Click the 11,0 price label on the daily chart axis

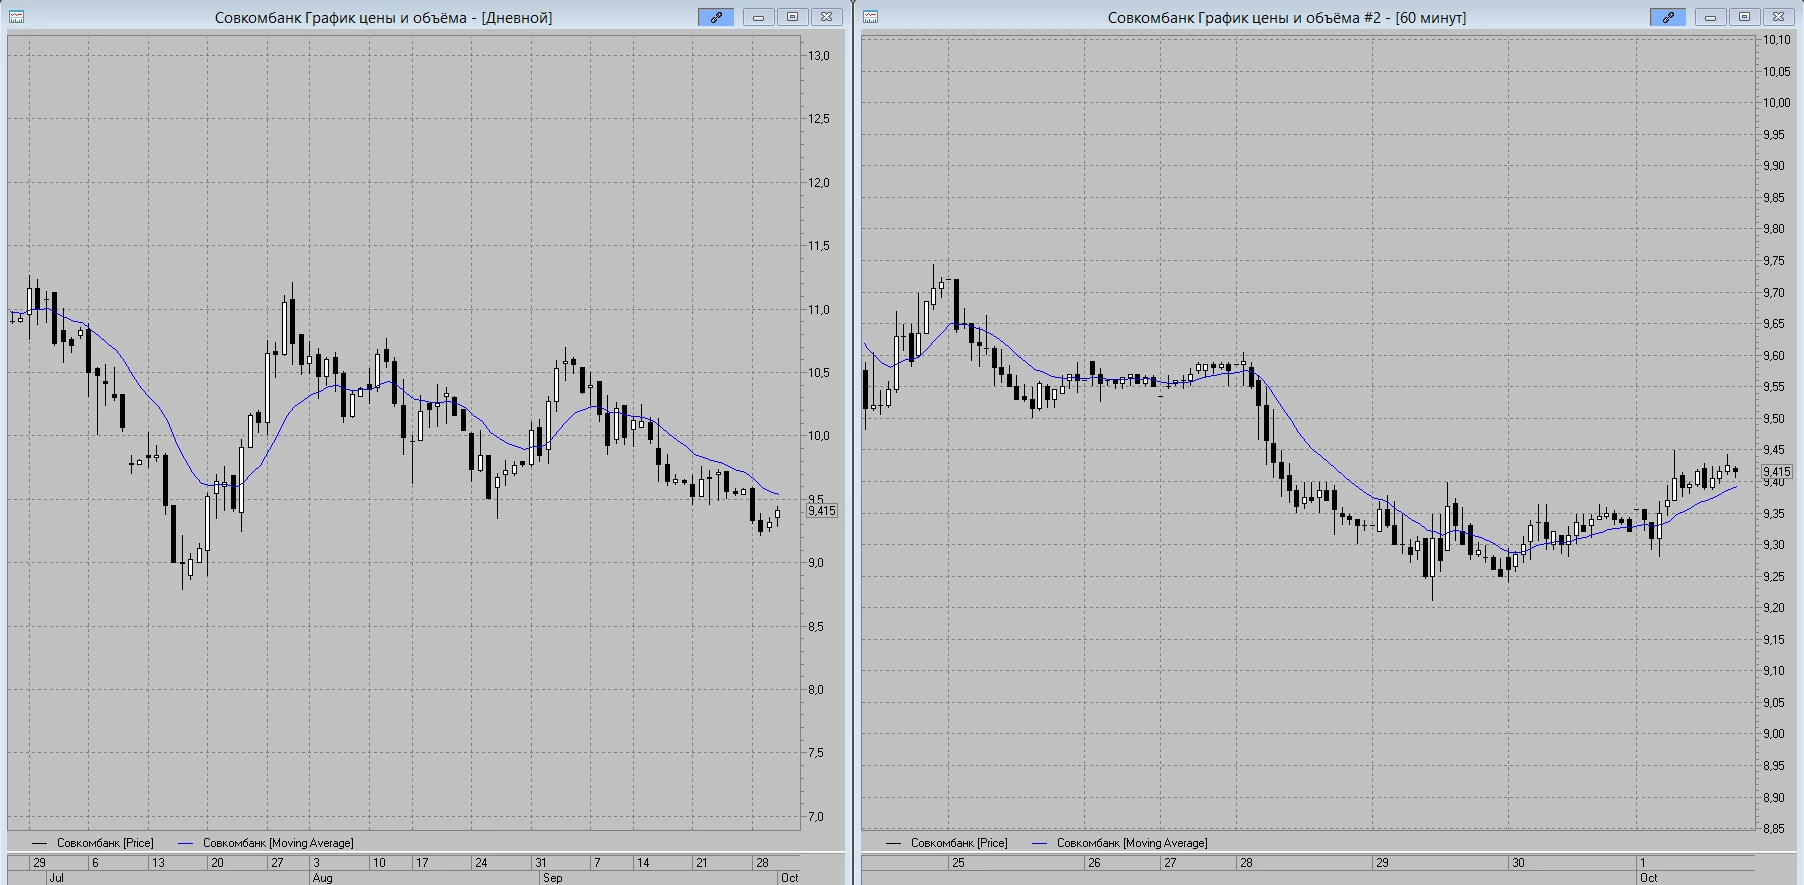pos(819,310)
